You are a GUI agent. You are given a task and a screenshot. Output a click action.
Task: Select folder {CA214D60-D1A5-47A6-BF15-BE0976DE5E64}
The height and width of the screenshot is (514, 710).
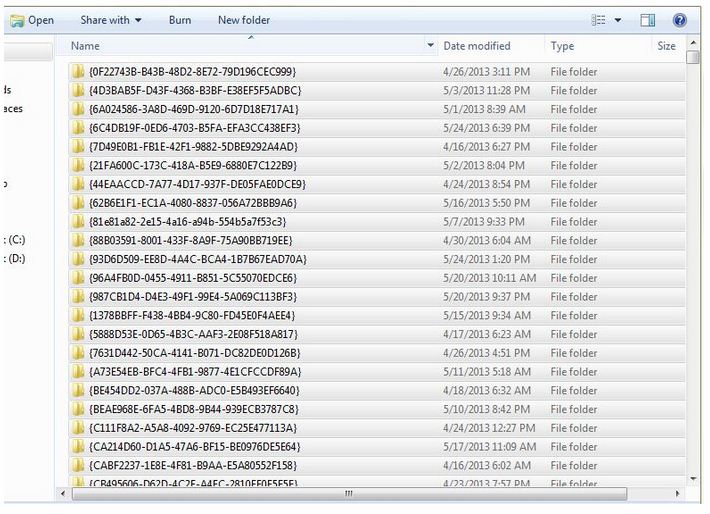(194, 447)
